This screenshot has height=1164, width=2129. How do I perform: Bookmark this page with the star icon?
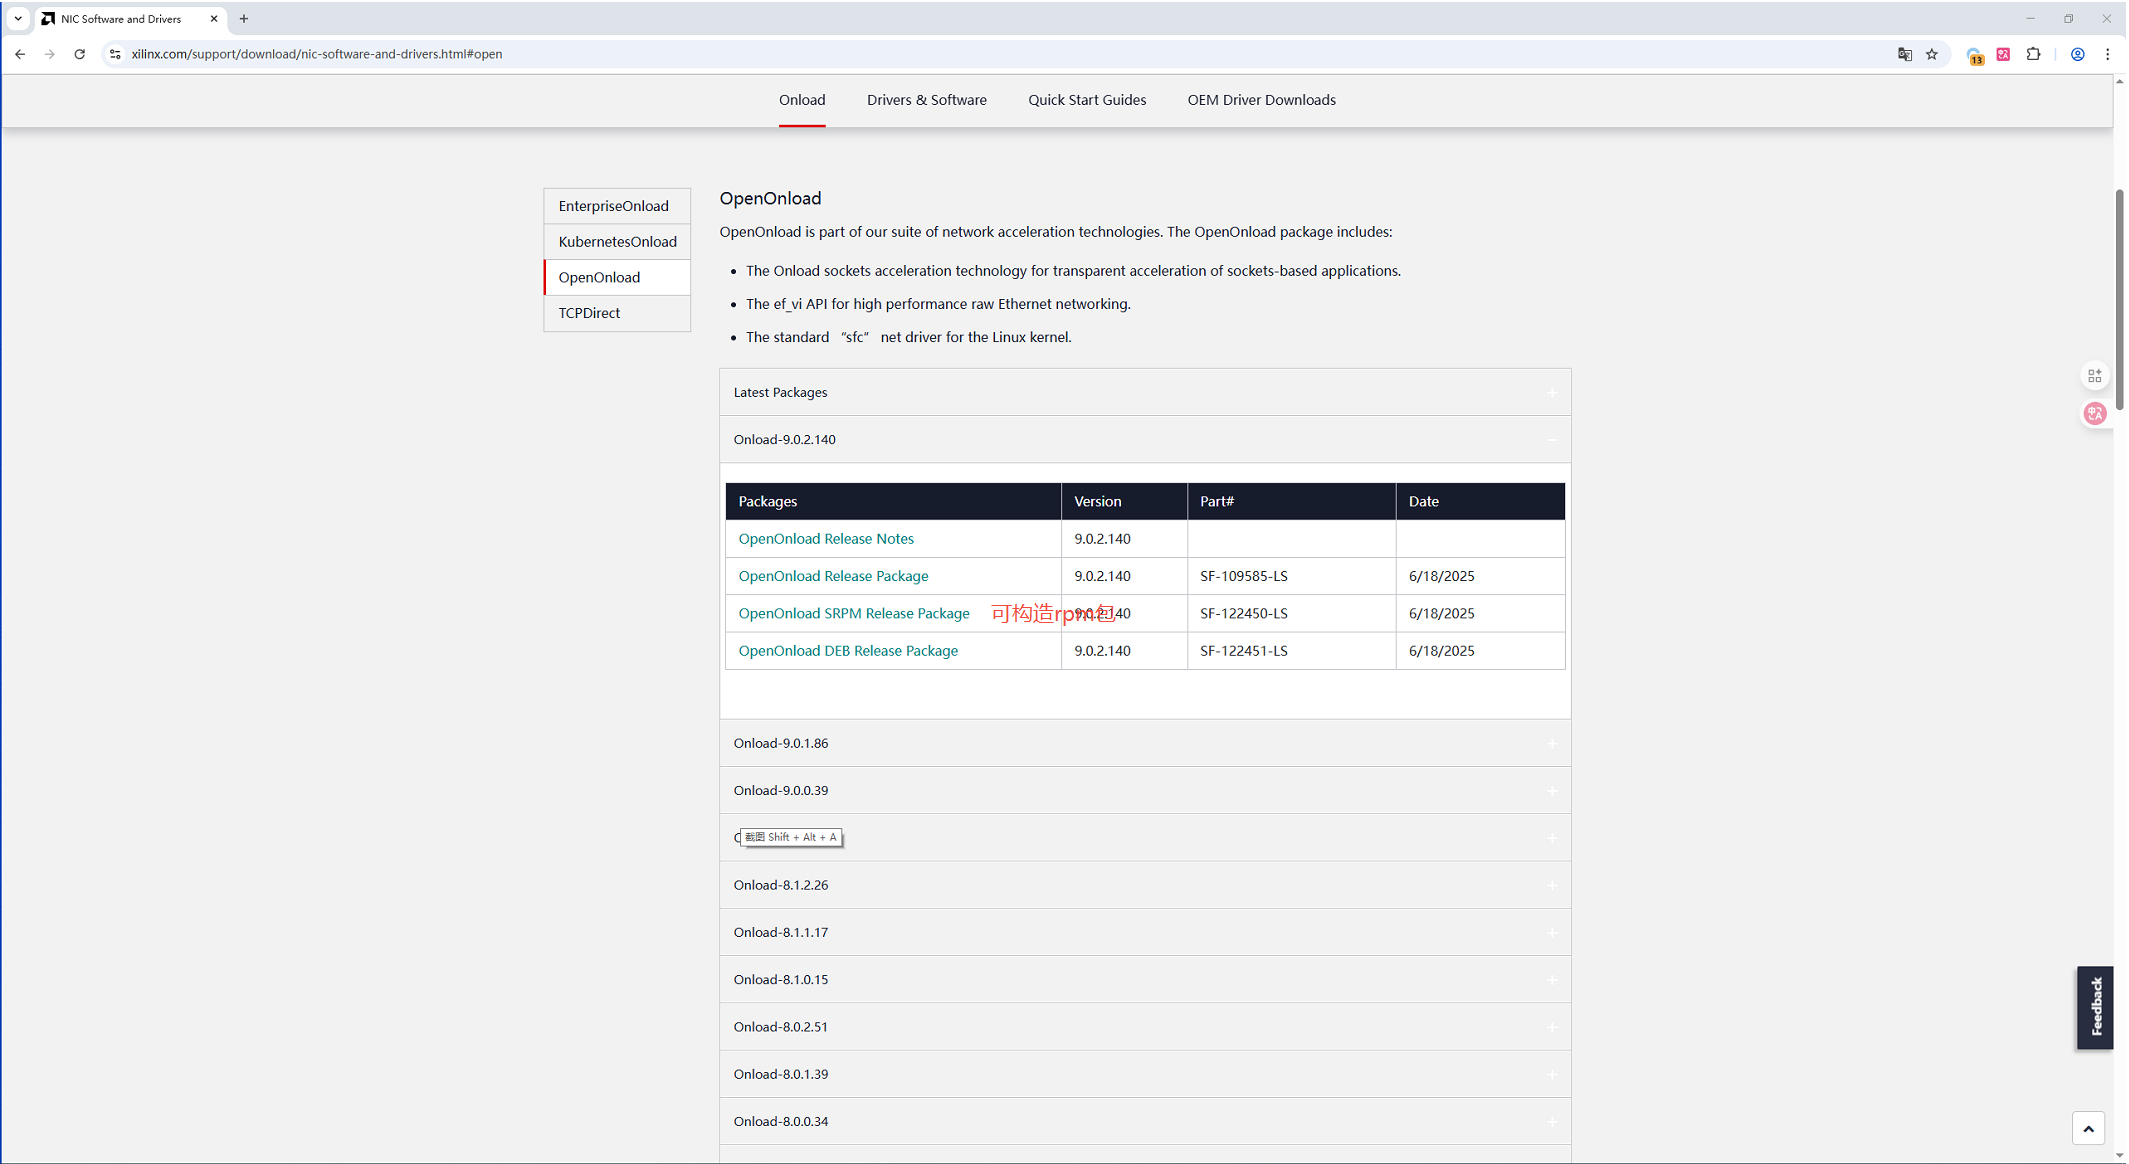pyautogui.click(x=1932, y=54)
